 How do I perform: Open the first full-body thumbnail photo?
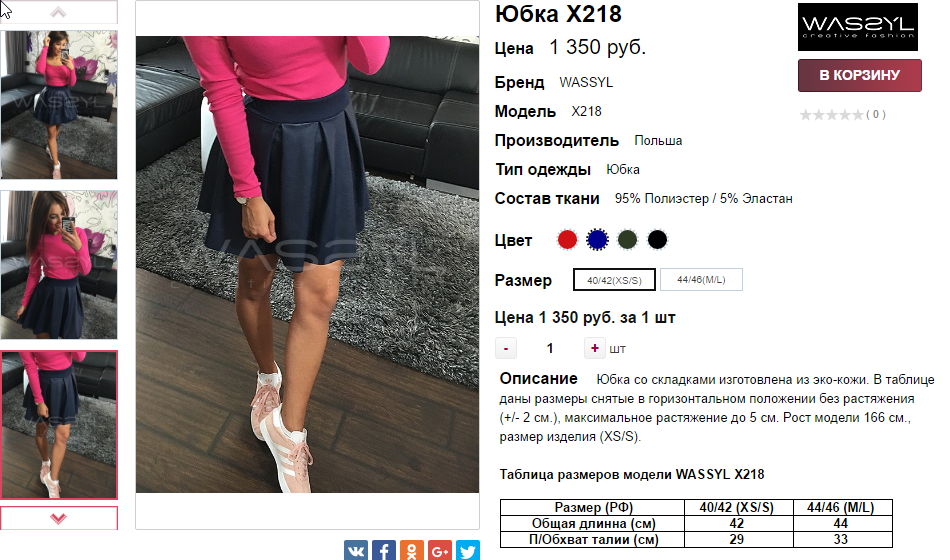(58, 104)
